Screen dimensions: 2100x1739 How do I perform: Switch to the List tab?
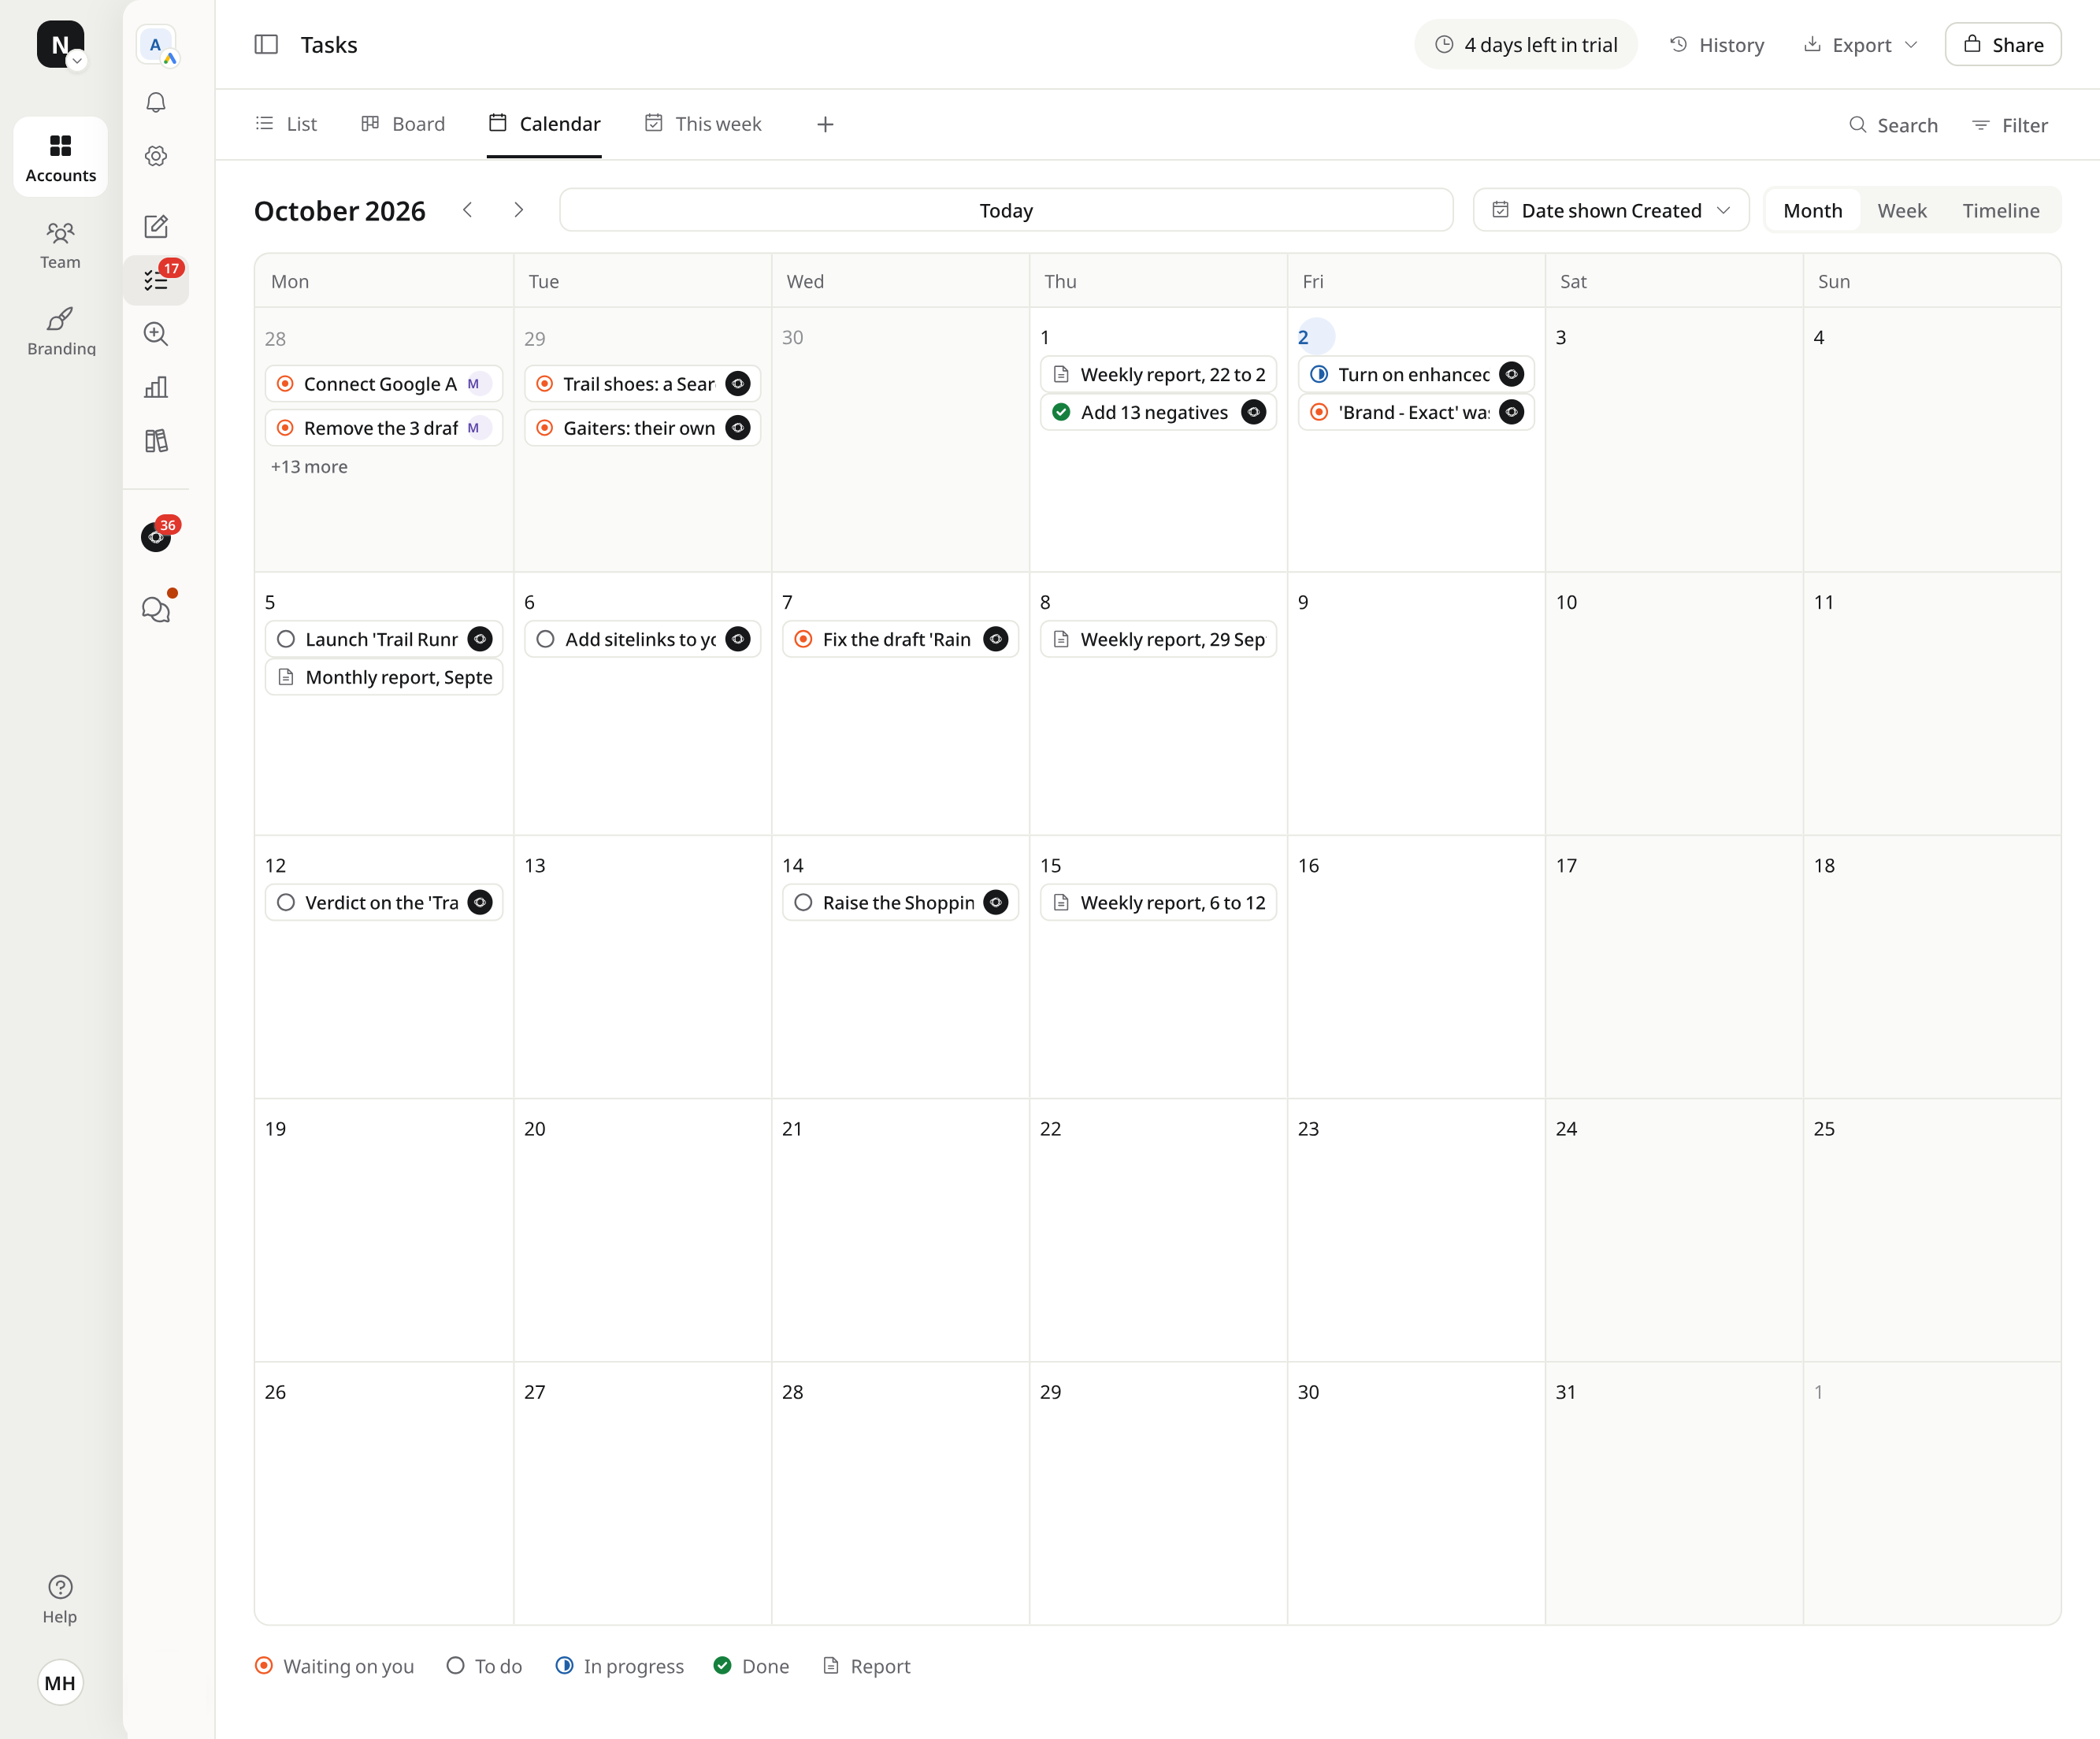click(x=286, y=124)
